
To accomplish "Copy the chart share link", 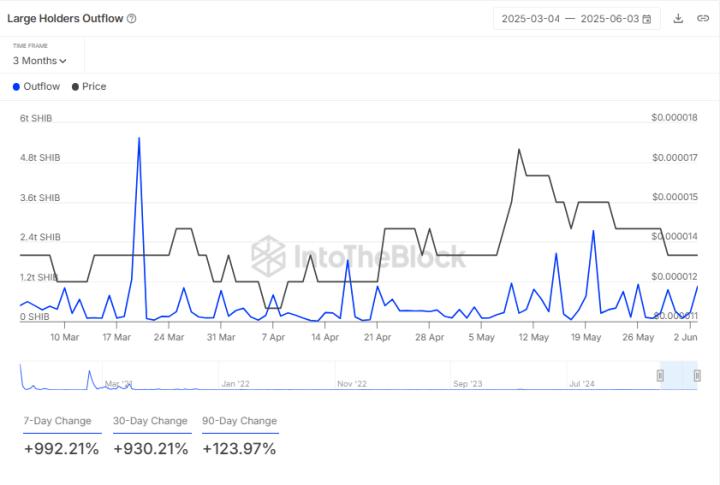I will coord(703,18).
